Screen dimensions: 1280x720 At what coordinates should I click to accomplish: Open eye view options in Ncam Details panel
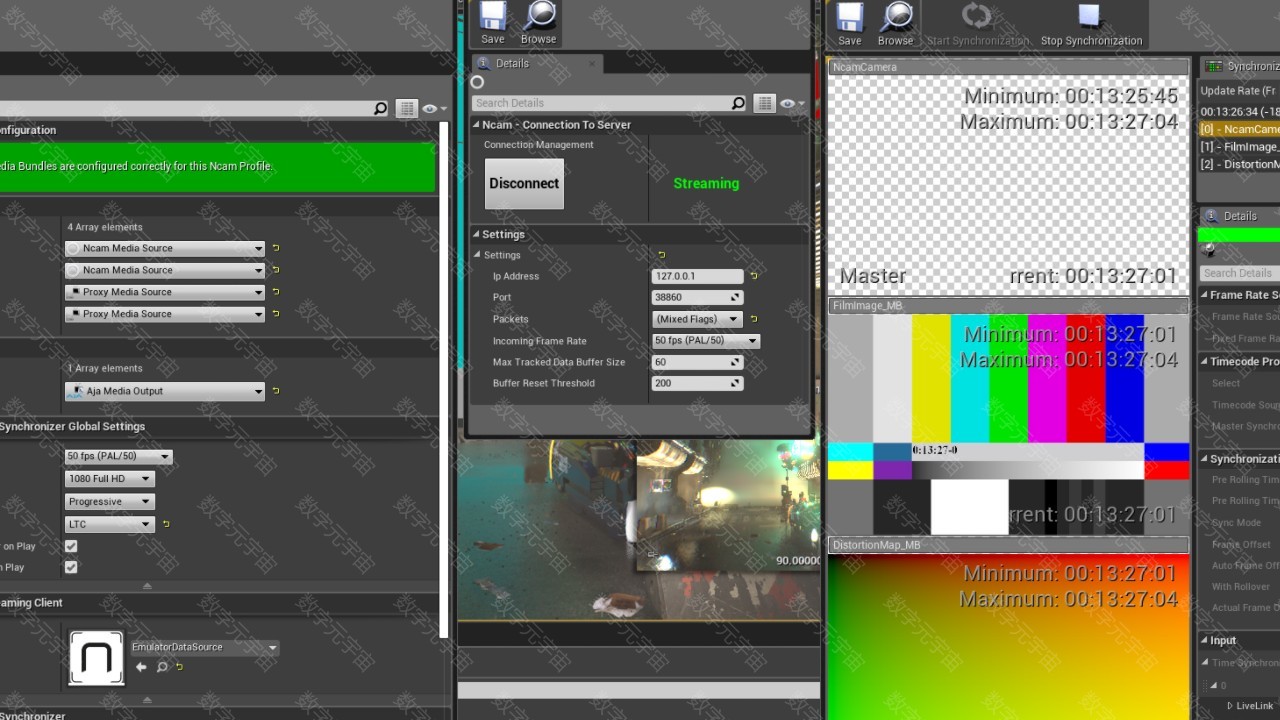[x=791, y=103]
